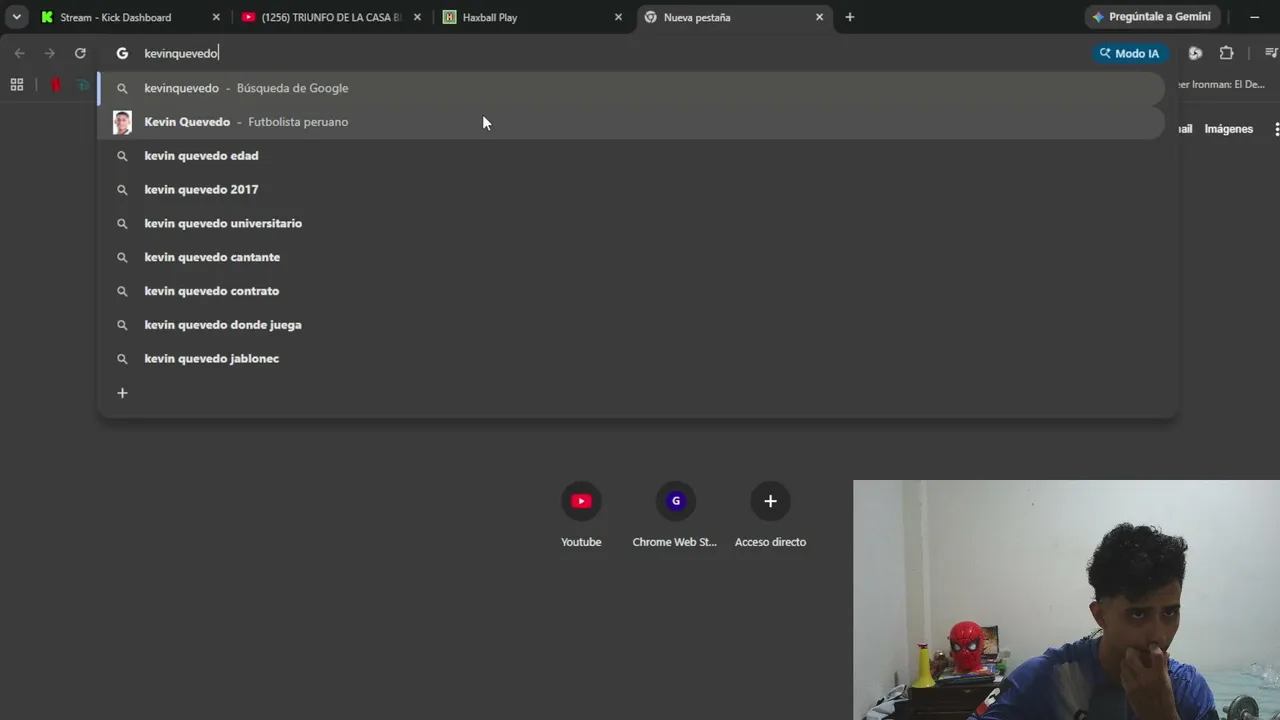Choose the Kevin Quevedo Futbolista peruano suggestion

pos(631,122)
